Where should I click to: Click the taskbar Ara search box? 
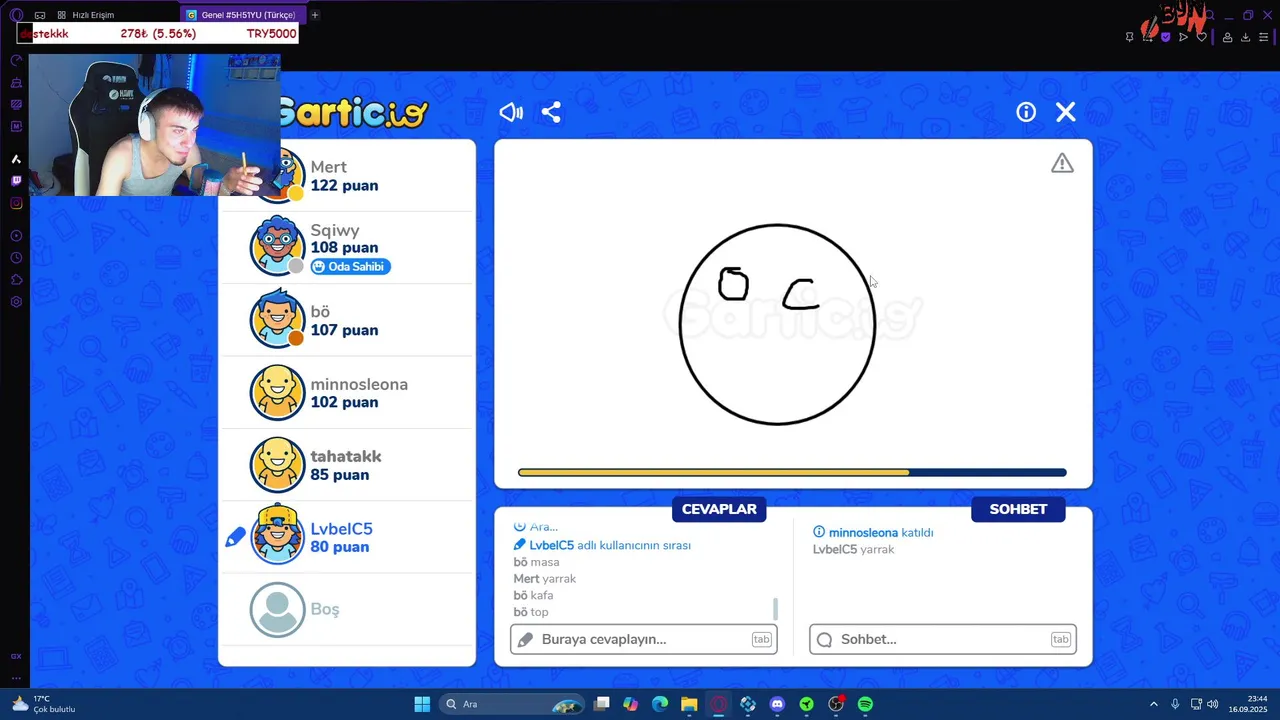coord(511,704)
